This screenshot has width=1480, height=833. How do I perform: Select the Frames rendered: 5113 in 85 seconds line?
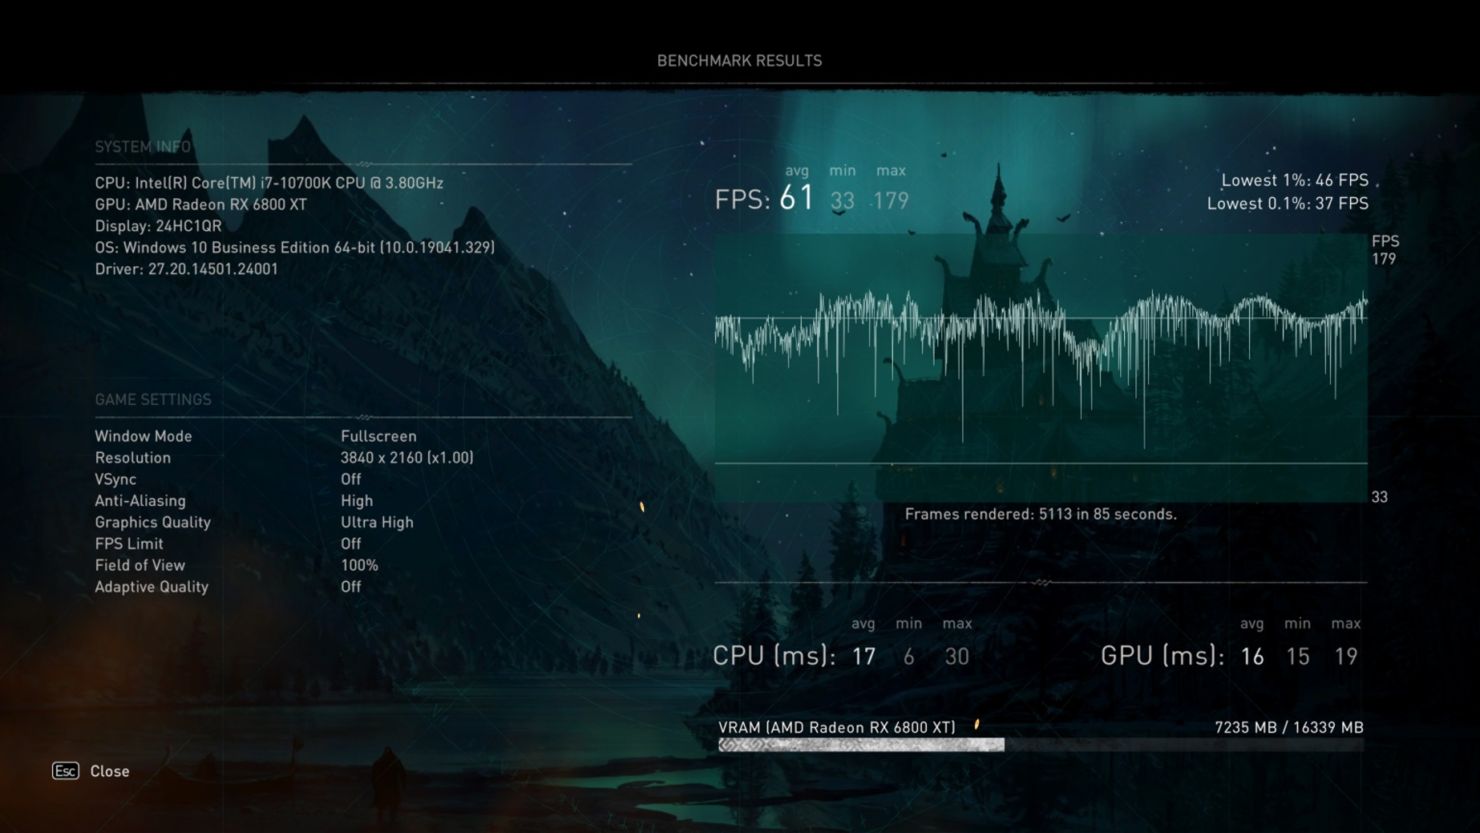pos(1041,514)
